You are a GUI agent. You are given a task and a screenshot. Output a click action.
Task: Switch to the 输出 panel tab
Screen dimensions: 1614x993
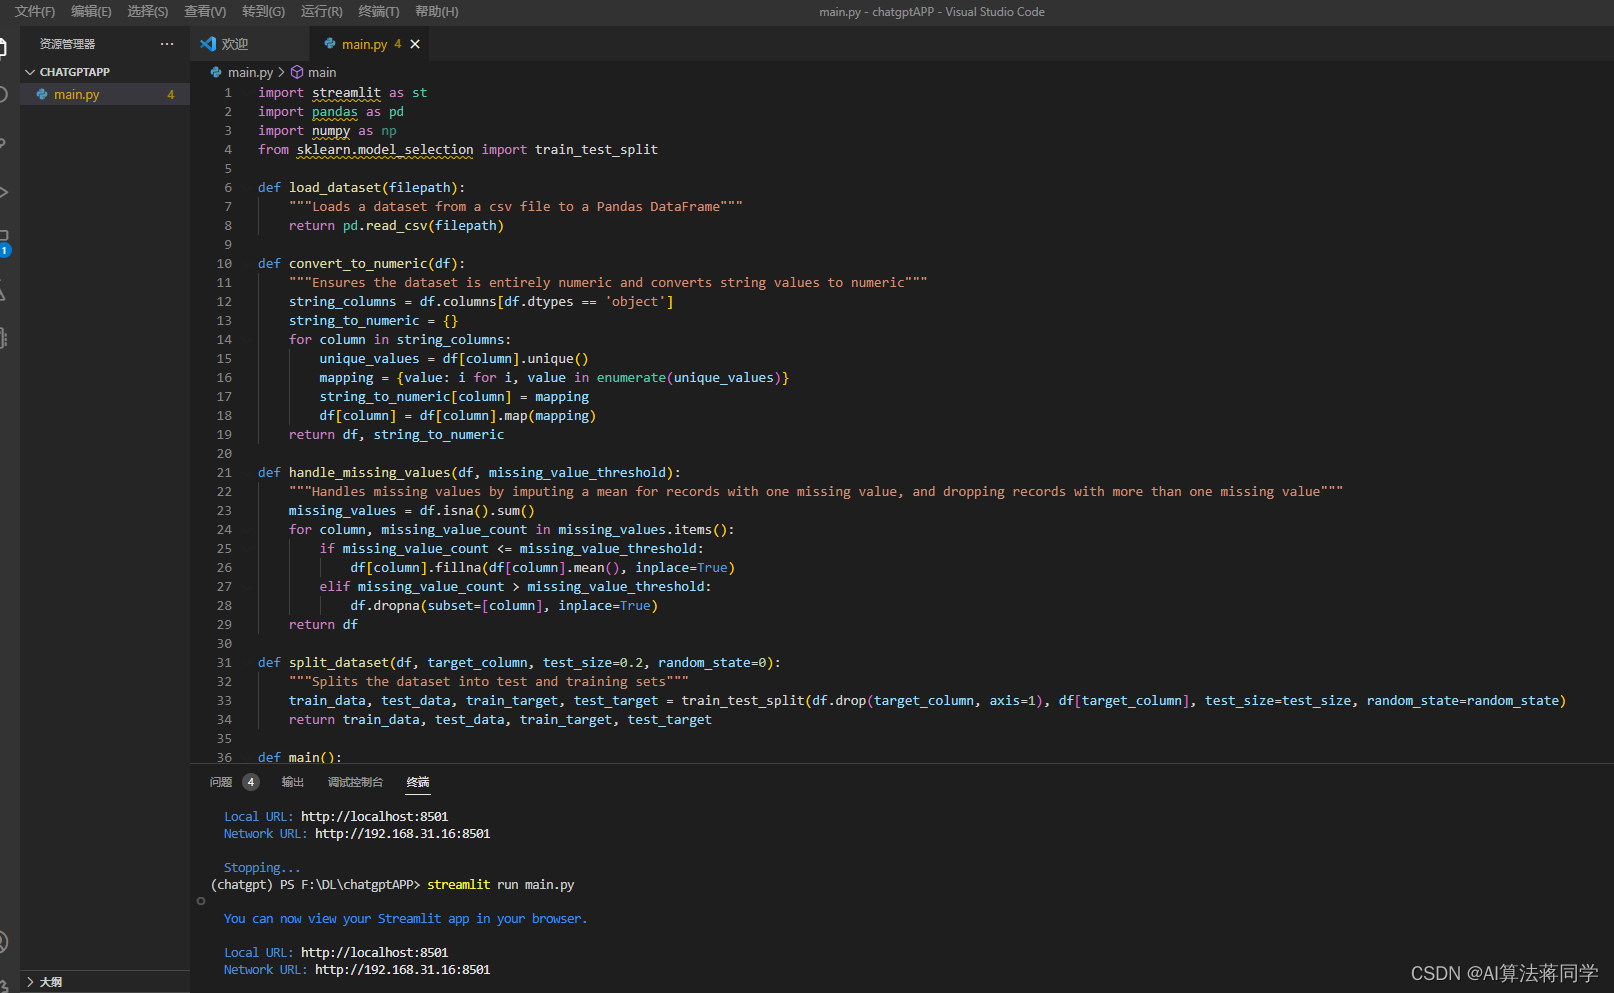[x=293, y=782]
